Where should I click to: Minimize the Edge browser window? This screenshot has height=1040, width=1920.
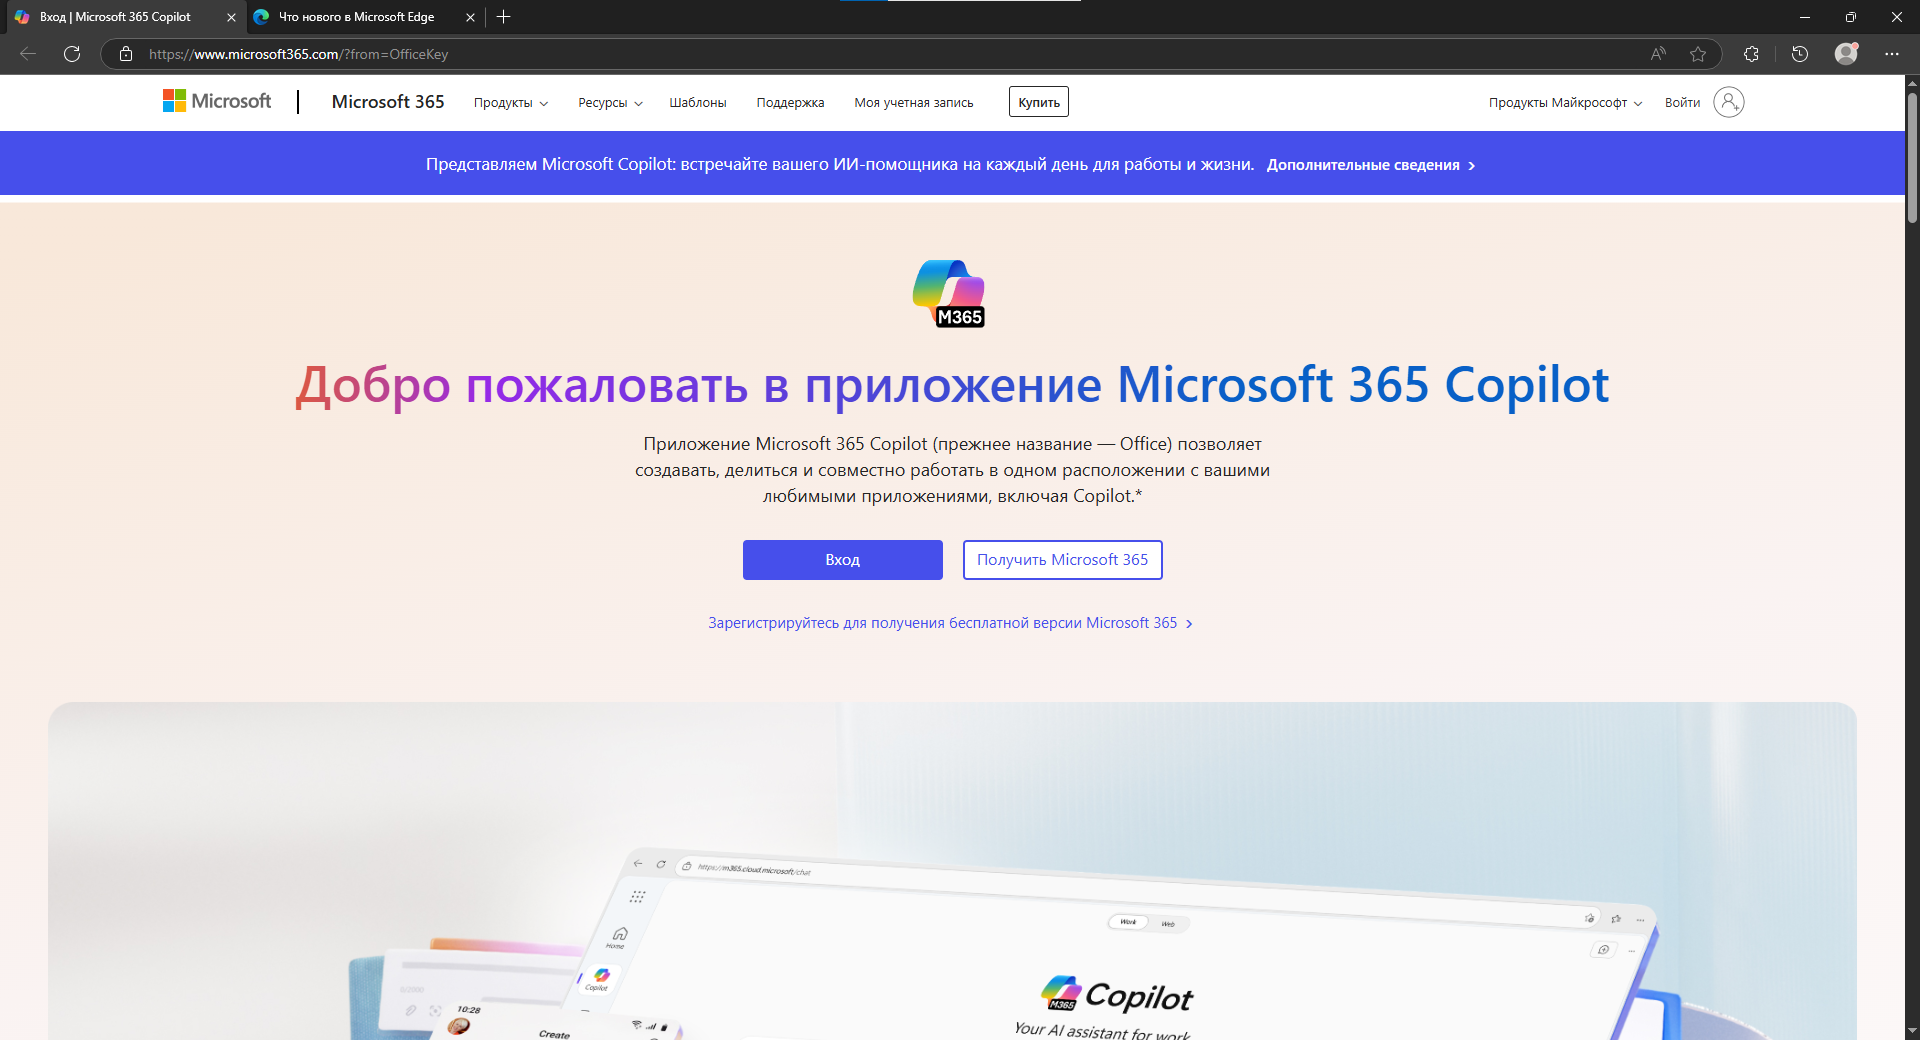tap(1805, 17)
